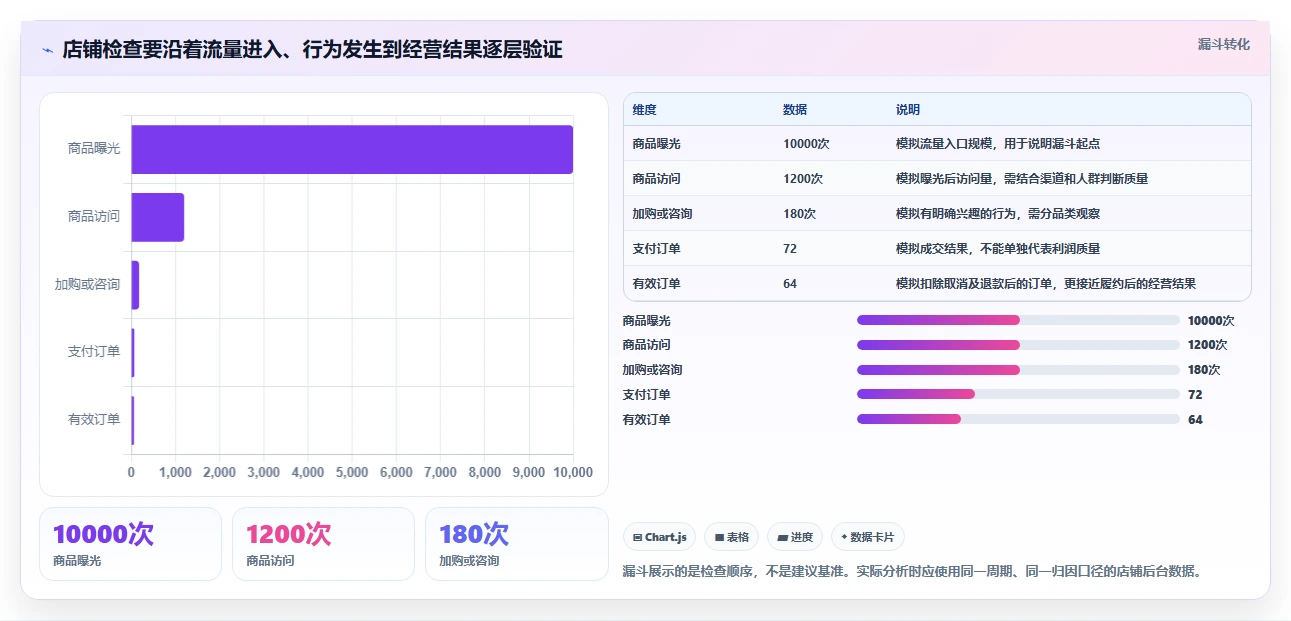The width and height of the screenshot is (1291, 621).
Task: Click the 支付订单 cell in the table
Action: tap(657, 249)
